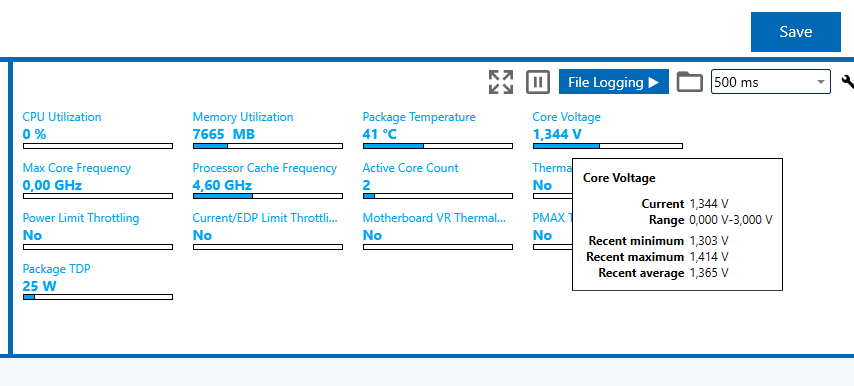Viewport: 854px width, 386px height.
Task: Select the Power Limit Throttling label
Action: (81, 218)
